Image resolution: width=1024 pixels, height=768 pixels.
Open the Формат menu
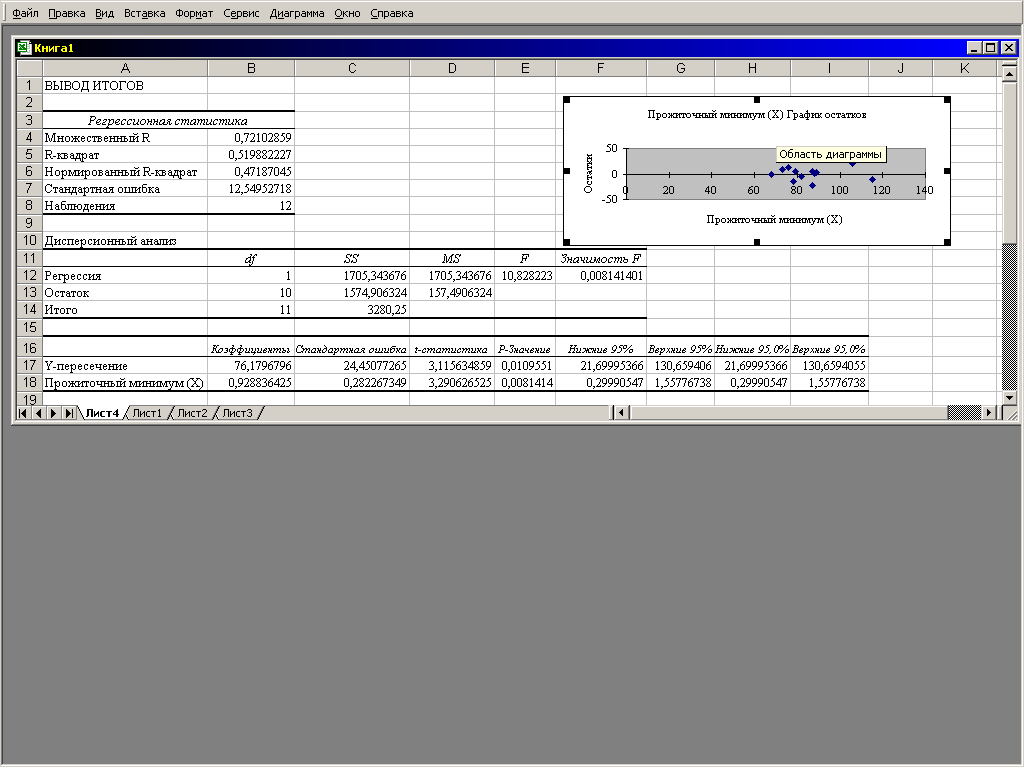194,13
